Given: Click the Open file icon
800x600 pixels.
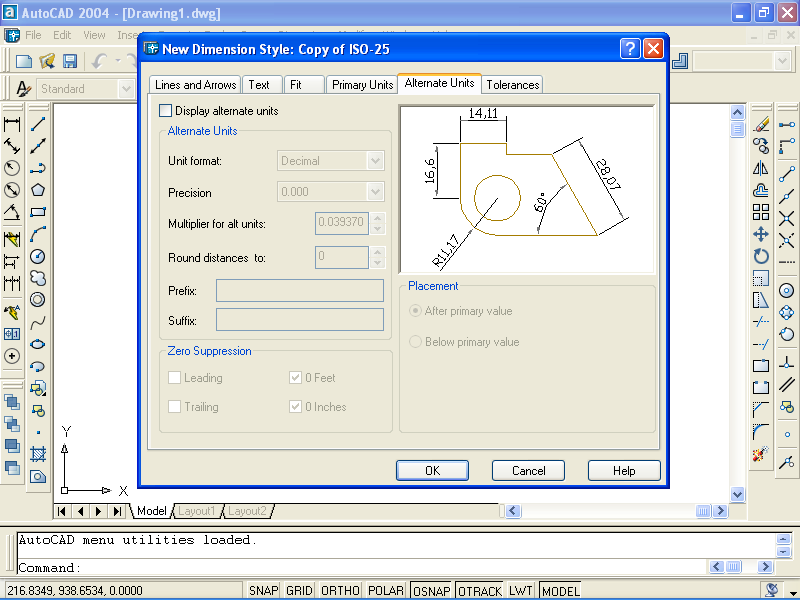Looking at the screenshot, I should 47,61.
